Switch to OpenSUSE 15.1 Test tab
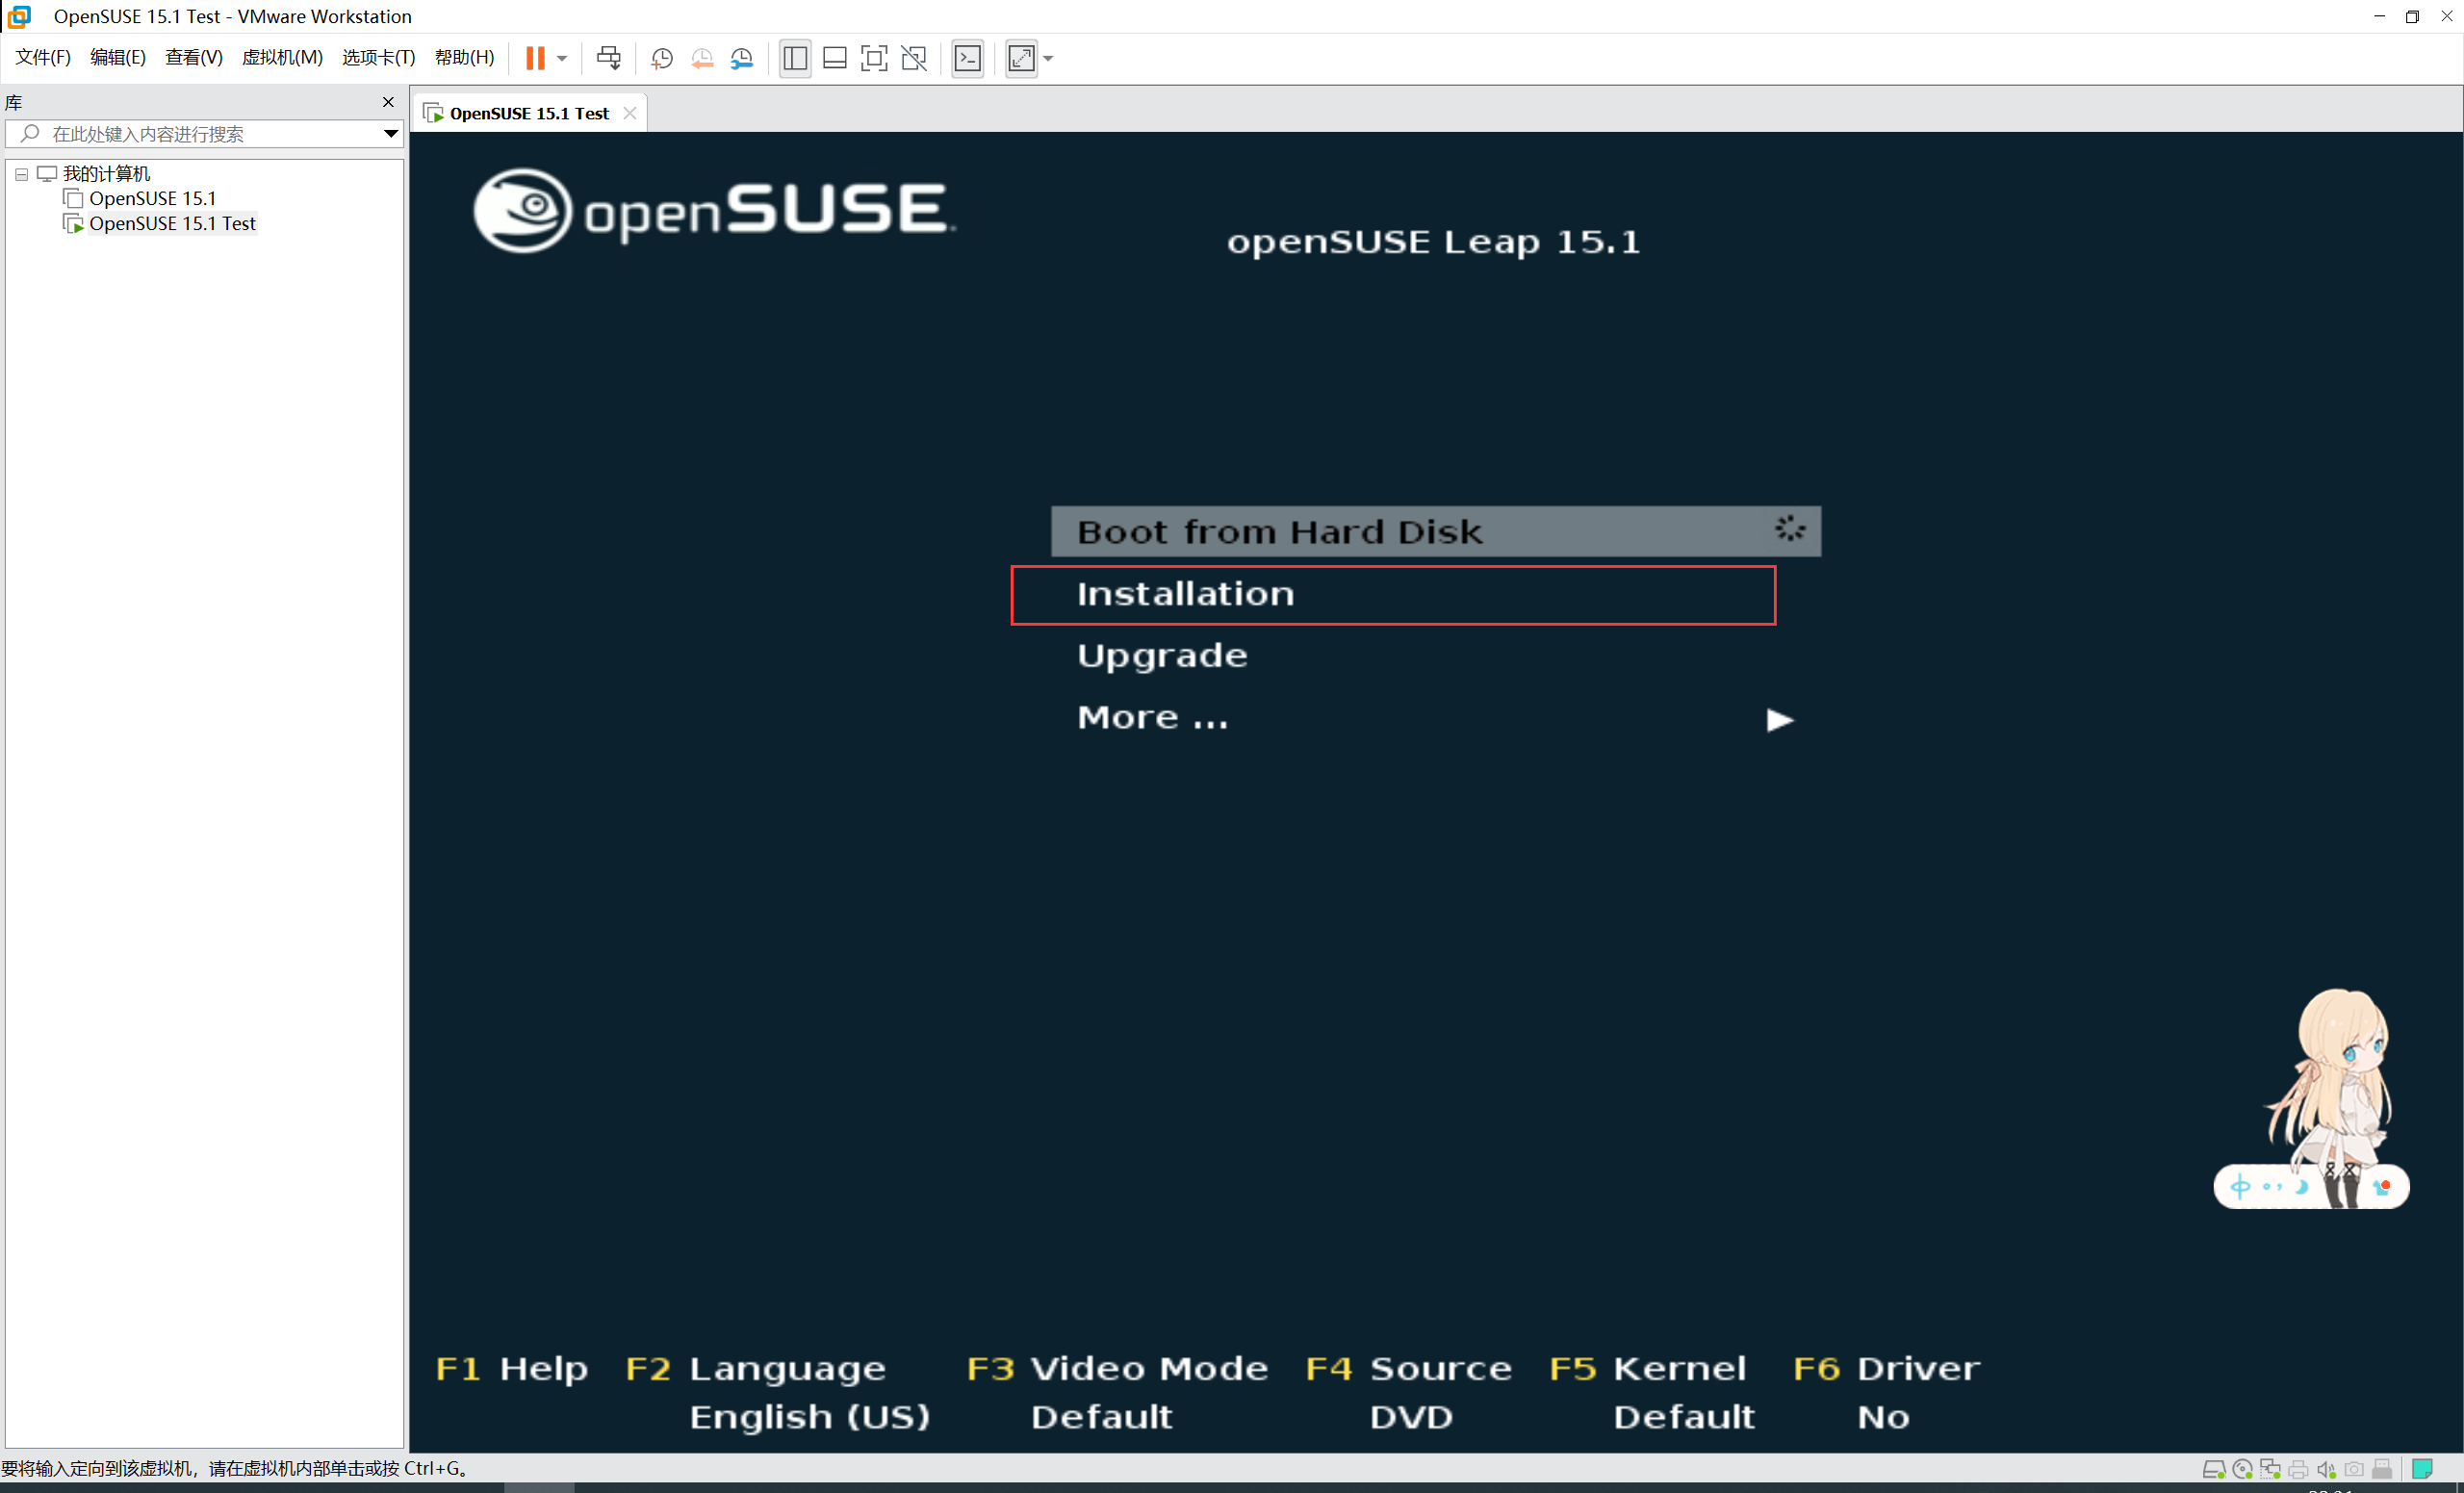The width and height of the screenshot is (2464, 1493). 528,113
